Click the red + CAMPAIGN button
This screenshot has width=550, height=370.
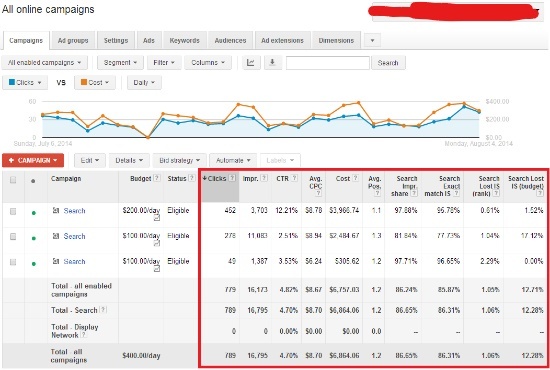tap(33, 160)
